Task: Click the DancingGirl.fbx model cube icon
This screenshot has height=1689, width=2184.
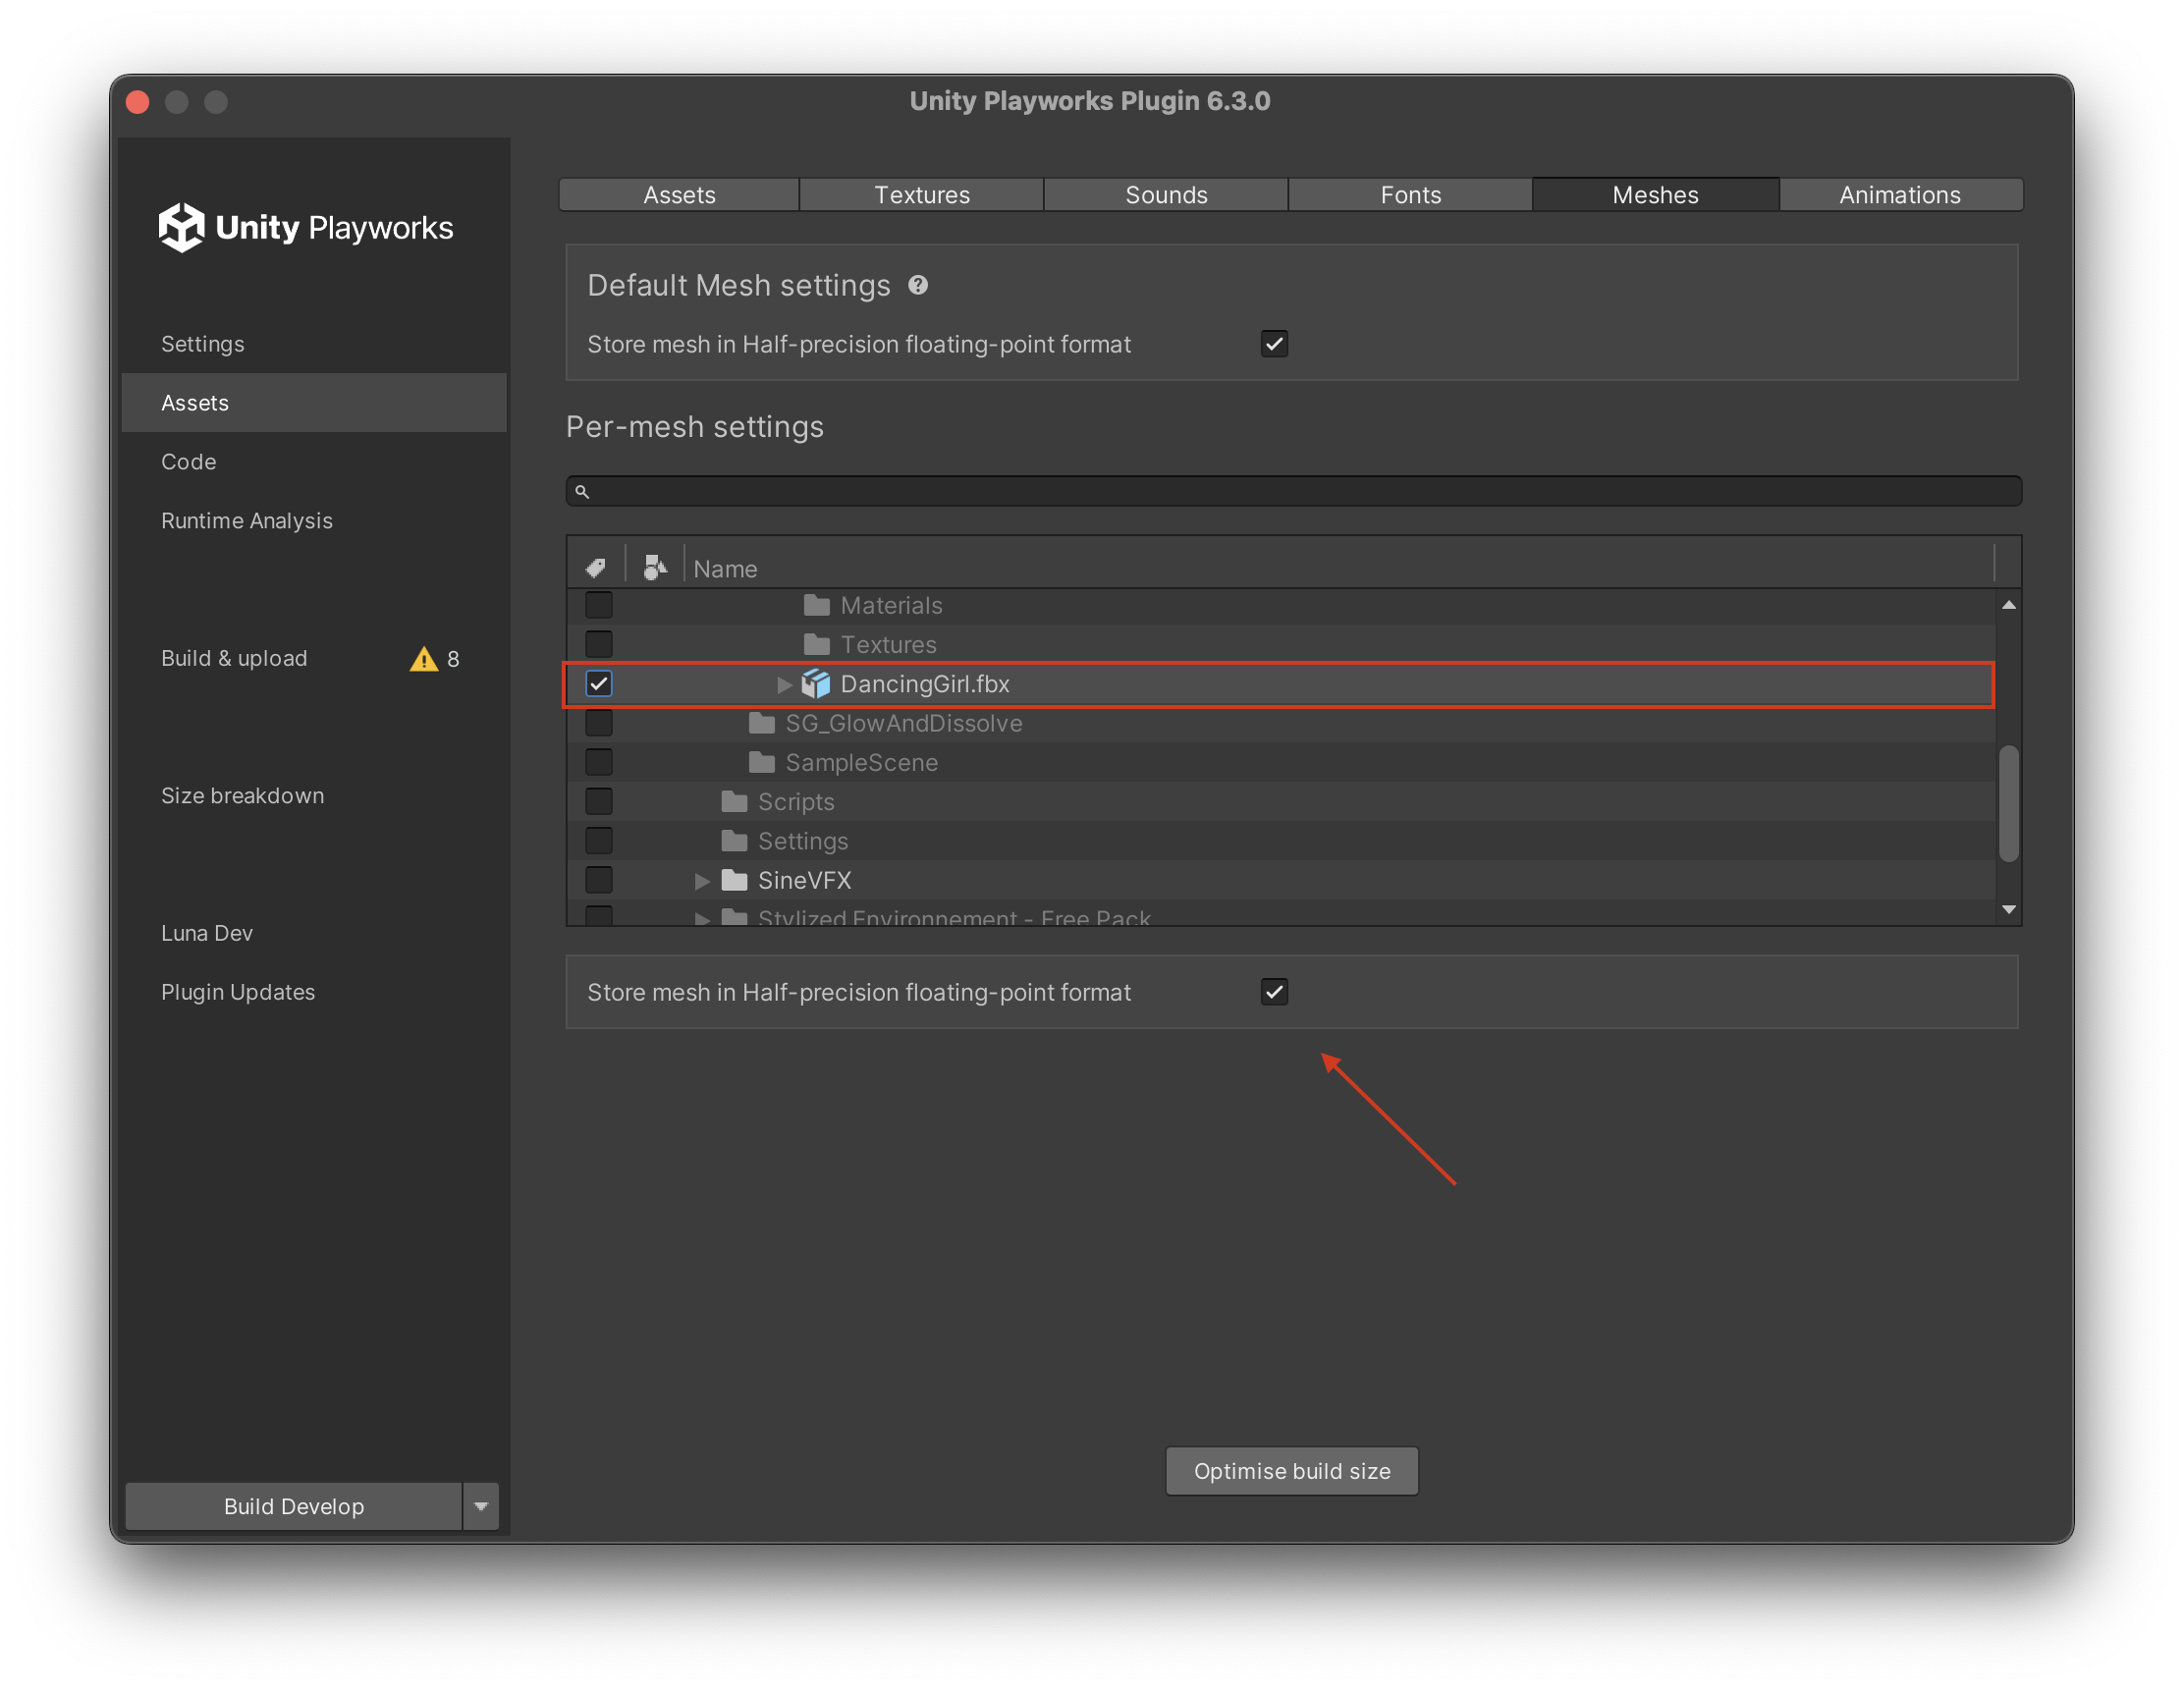Action: [816, 684]
